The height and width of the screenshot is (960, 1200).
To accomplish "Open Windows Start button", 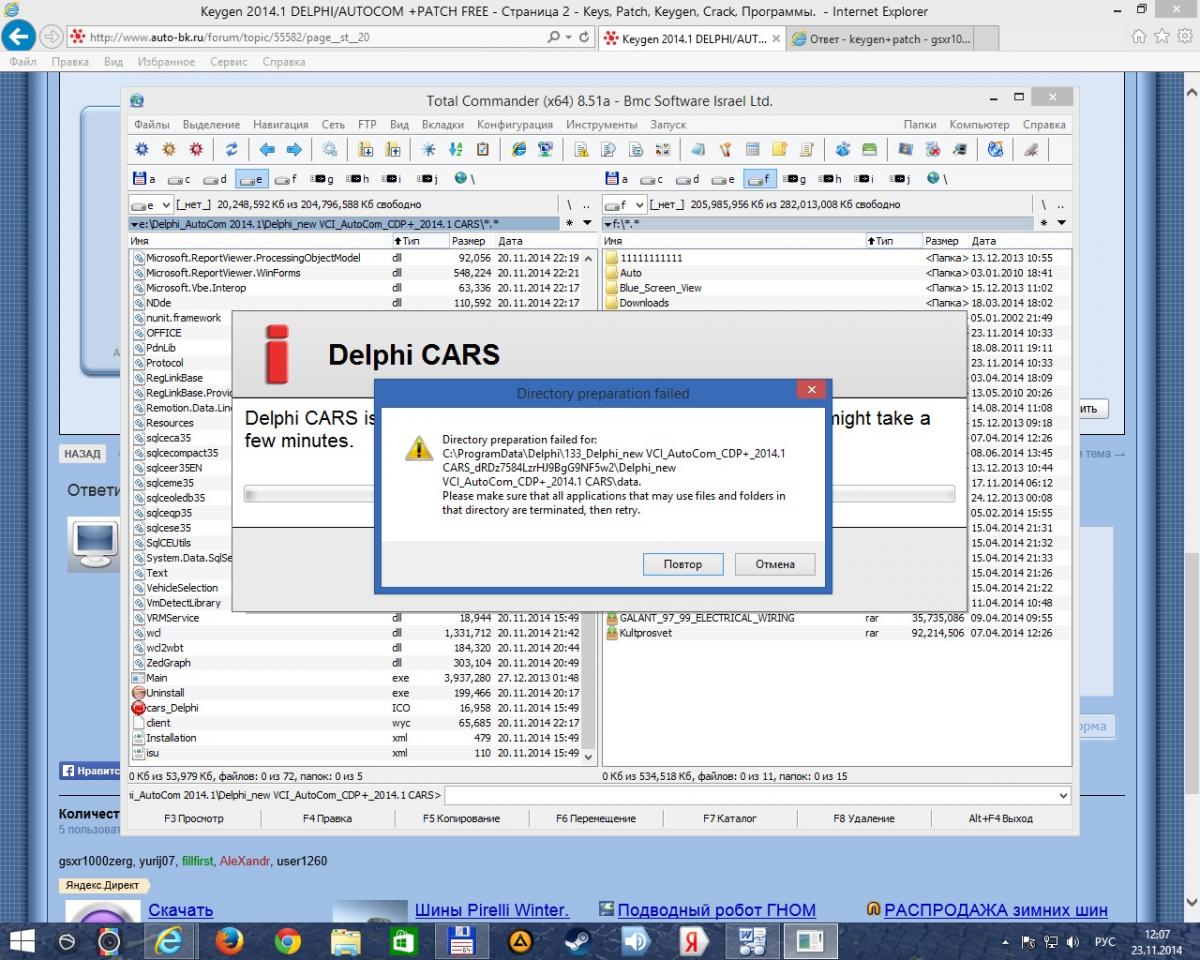I will point(21,941).
